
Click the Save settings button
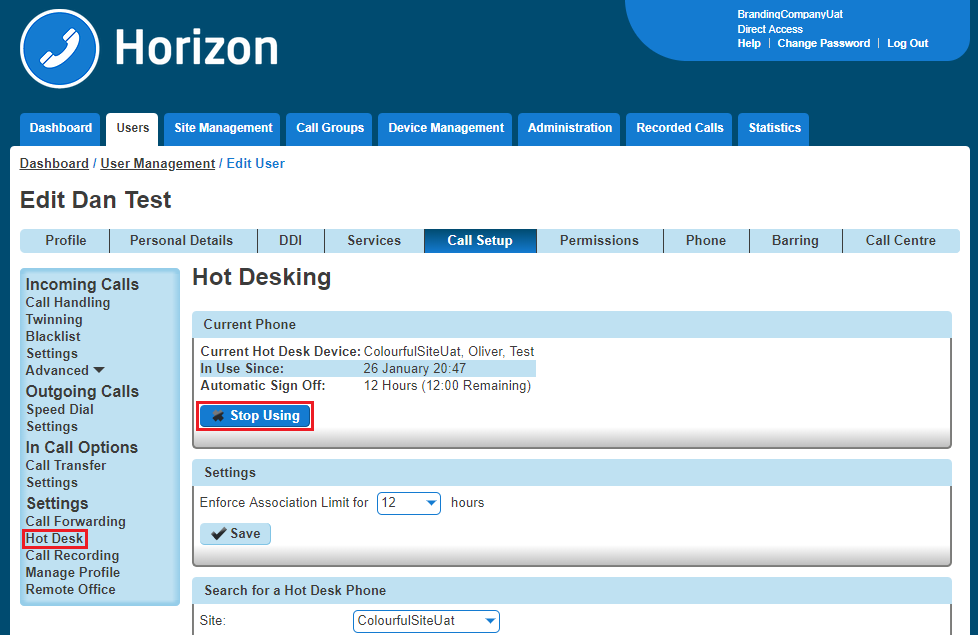235,534
